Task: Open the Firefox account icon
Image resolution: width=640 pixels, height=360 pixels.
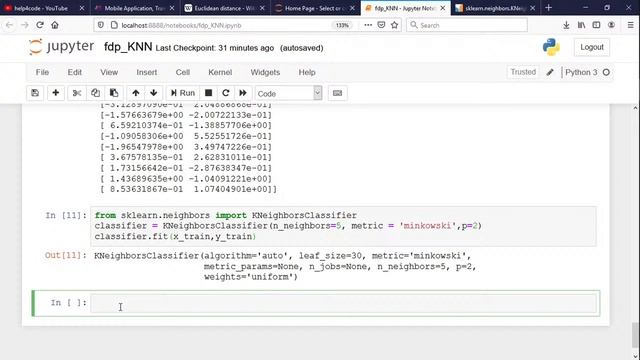Action: pyautogui.click(x=611, y=25)
